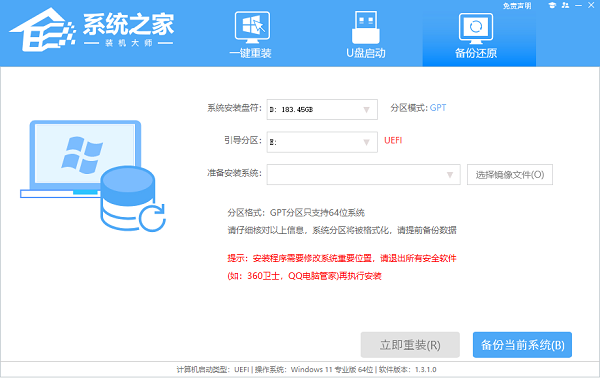Click the red UEFI label
This screenshot has width=600, height=378.
393,140
